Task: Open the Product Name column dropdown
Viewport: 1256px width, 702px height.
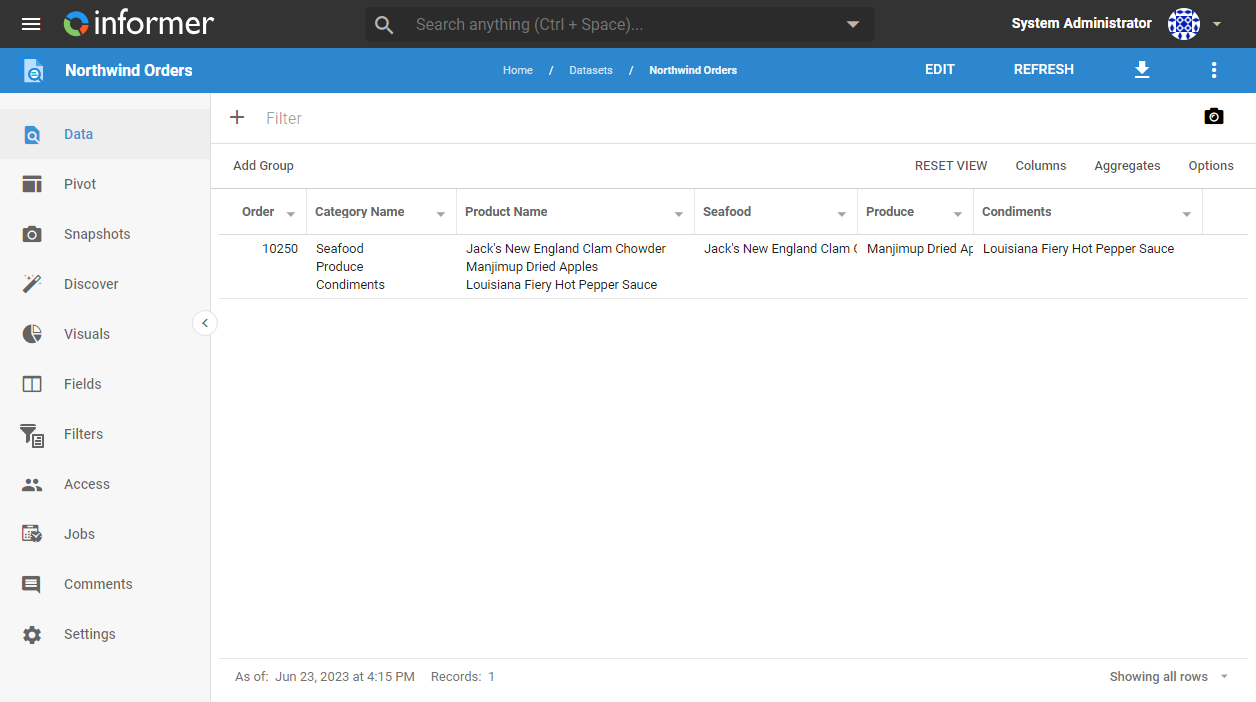Action: [678, 214]
